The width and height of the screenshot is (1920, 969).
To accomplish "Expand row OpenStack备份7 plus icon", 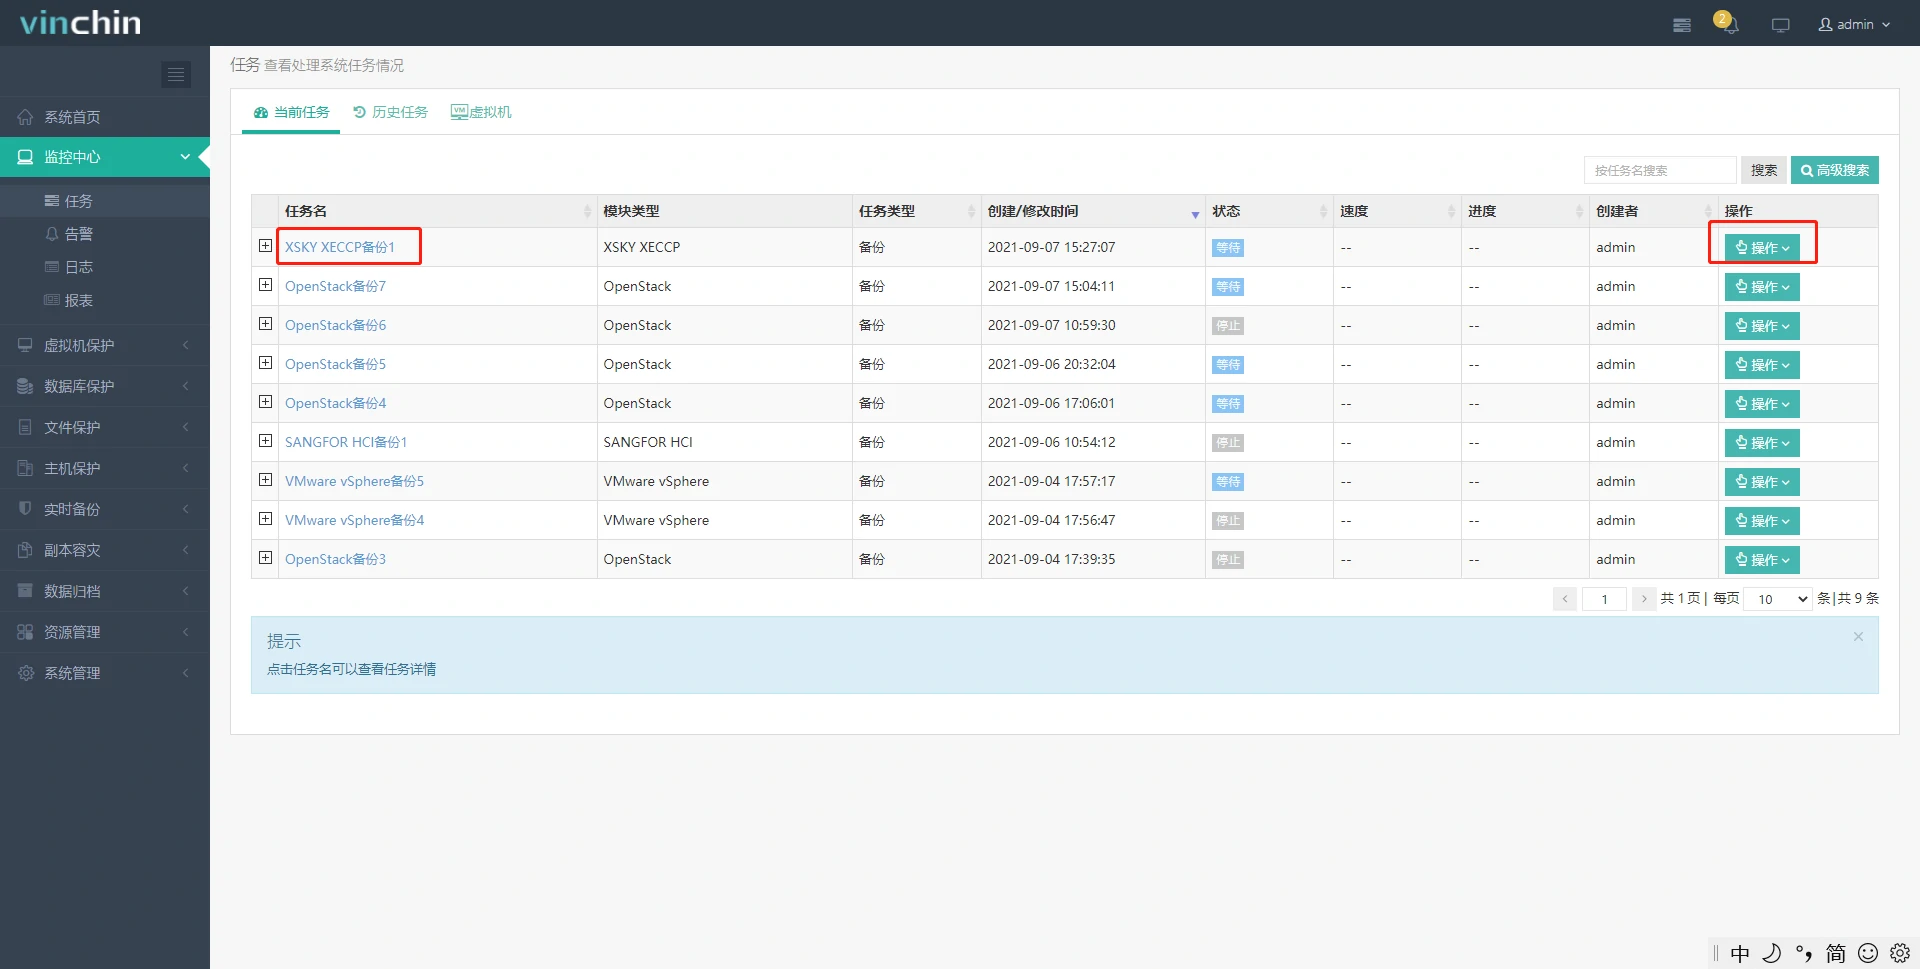I will [265, 285].
